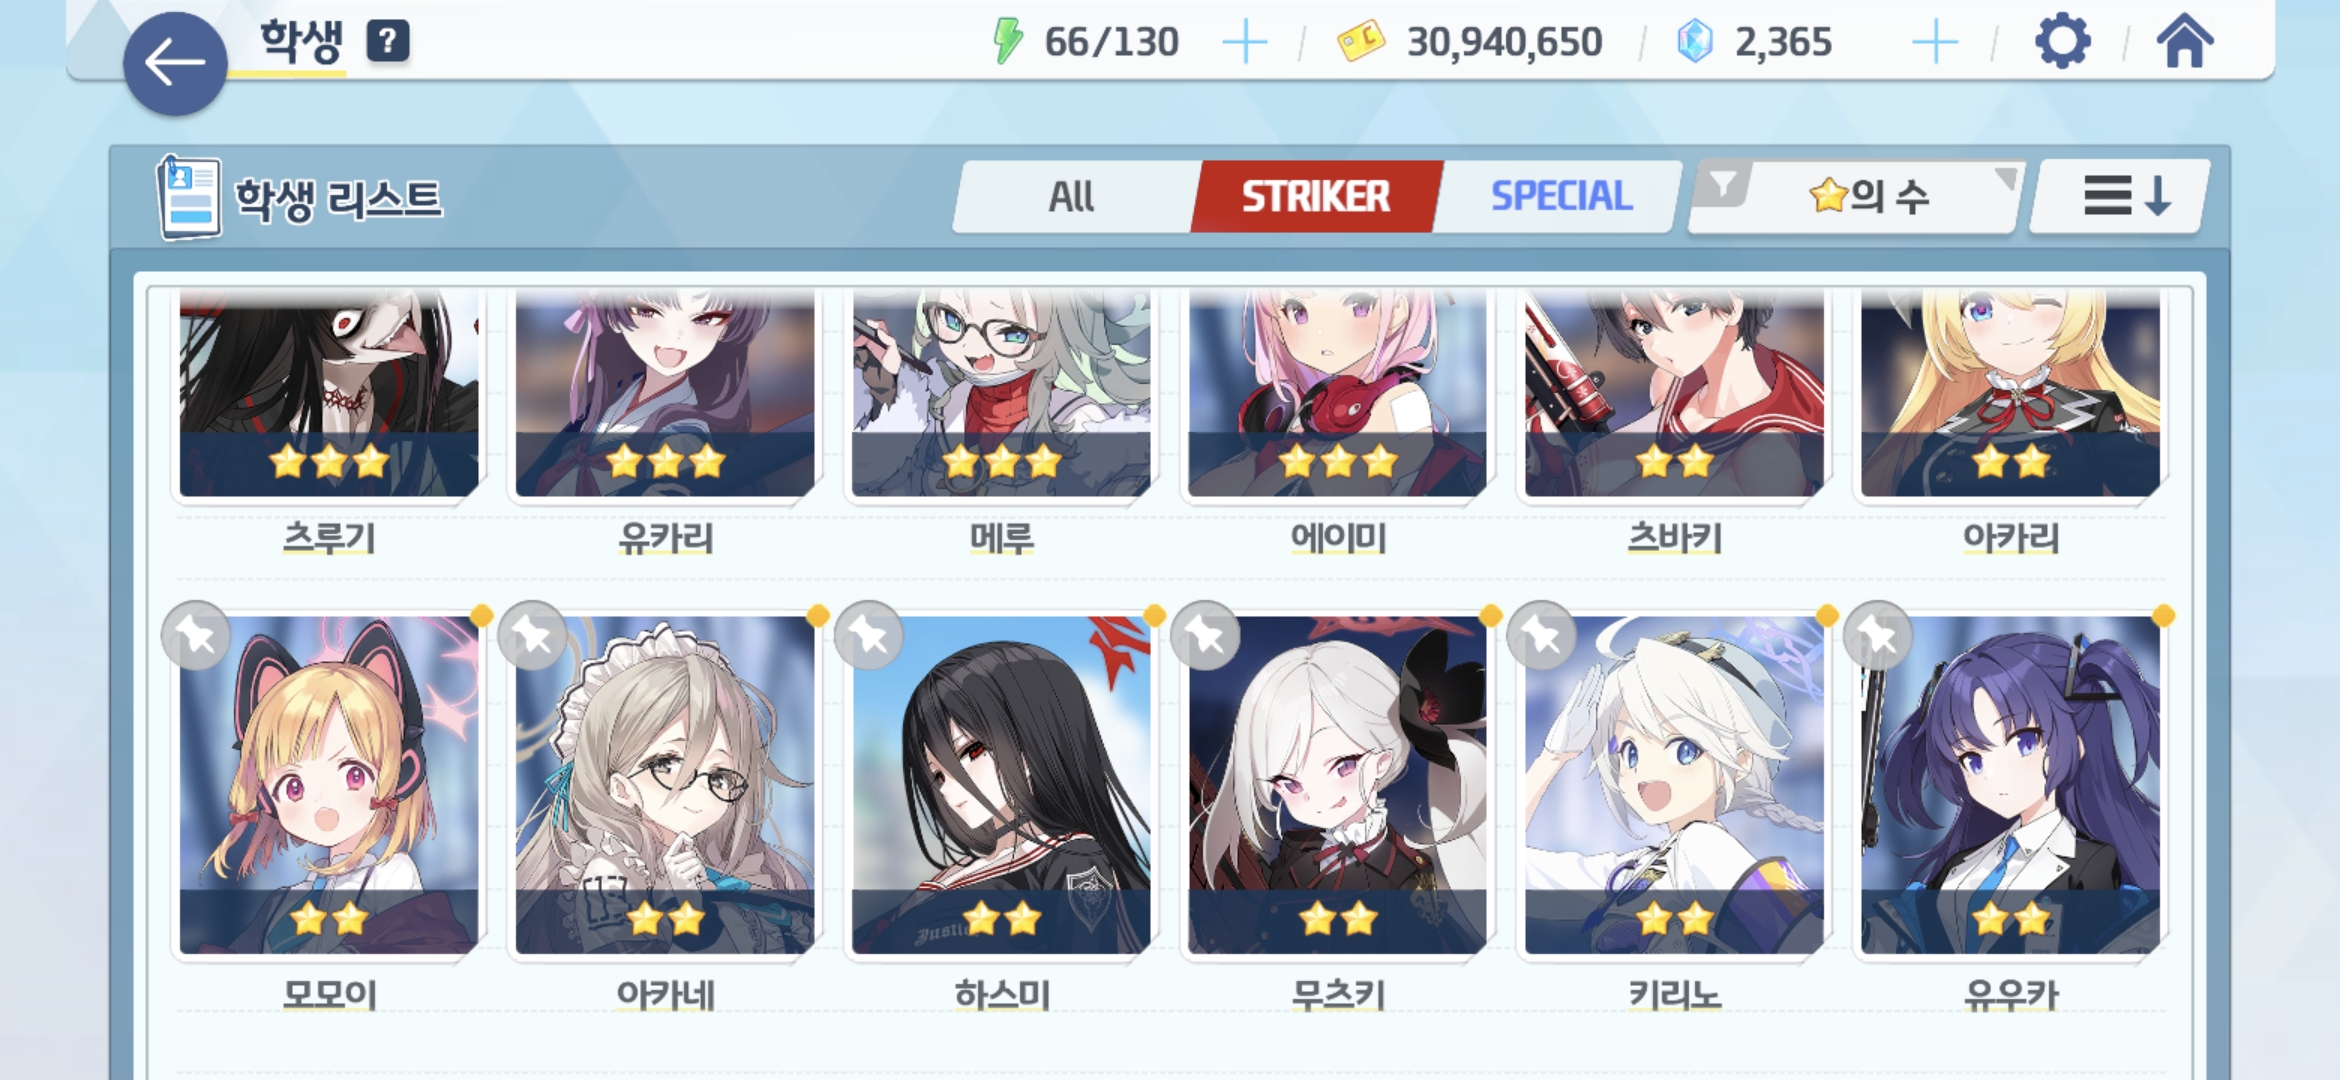
Task: Go back with the arrow button
Action: coord(175,64)
